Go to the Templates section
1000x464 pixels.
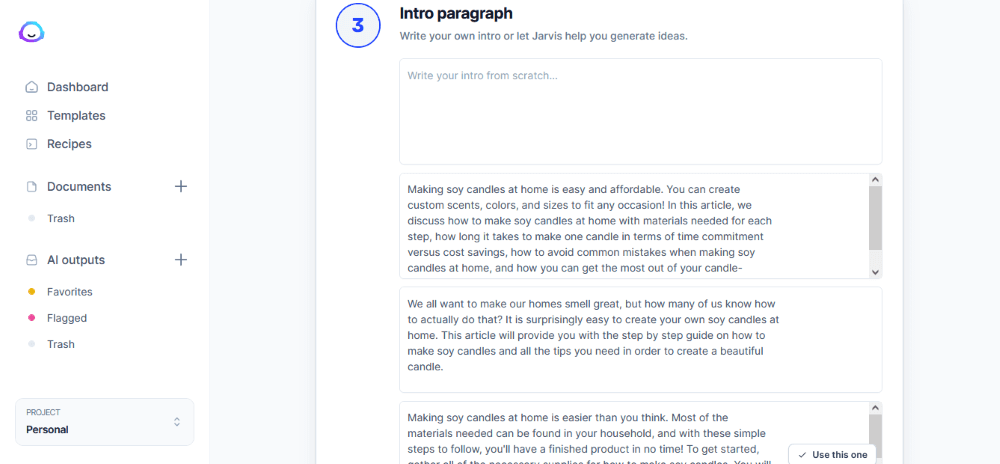pyautogui.click(x=76, y=116)
